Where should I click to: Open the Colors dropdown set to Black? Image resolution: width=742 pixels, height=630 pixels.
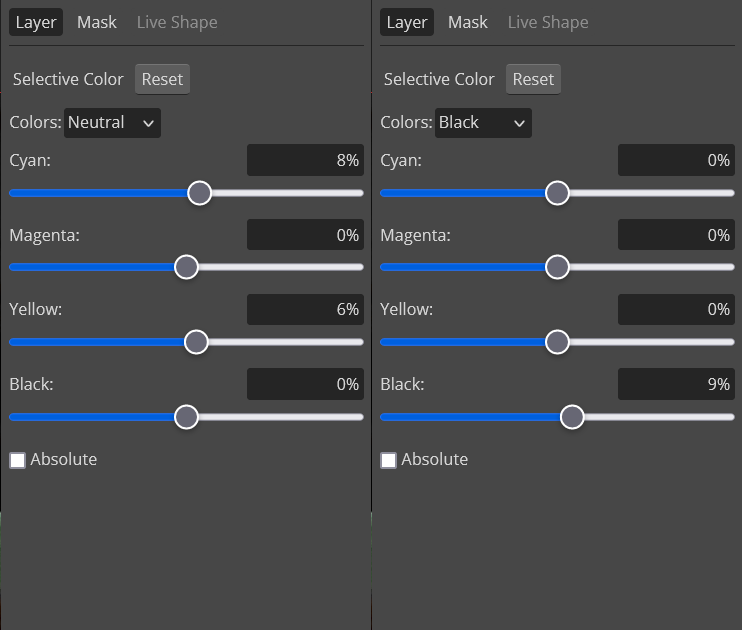pyautogui.click(x=483, y=123)
